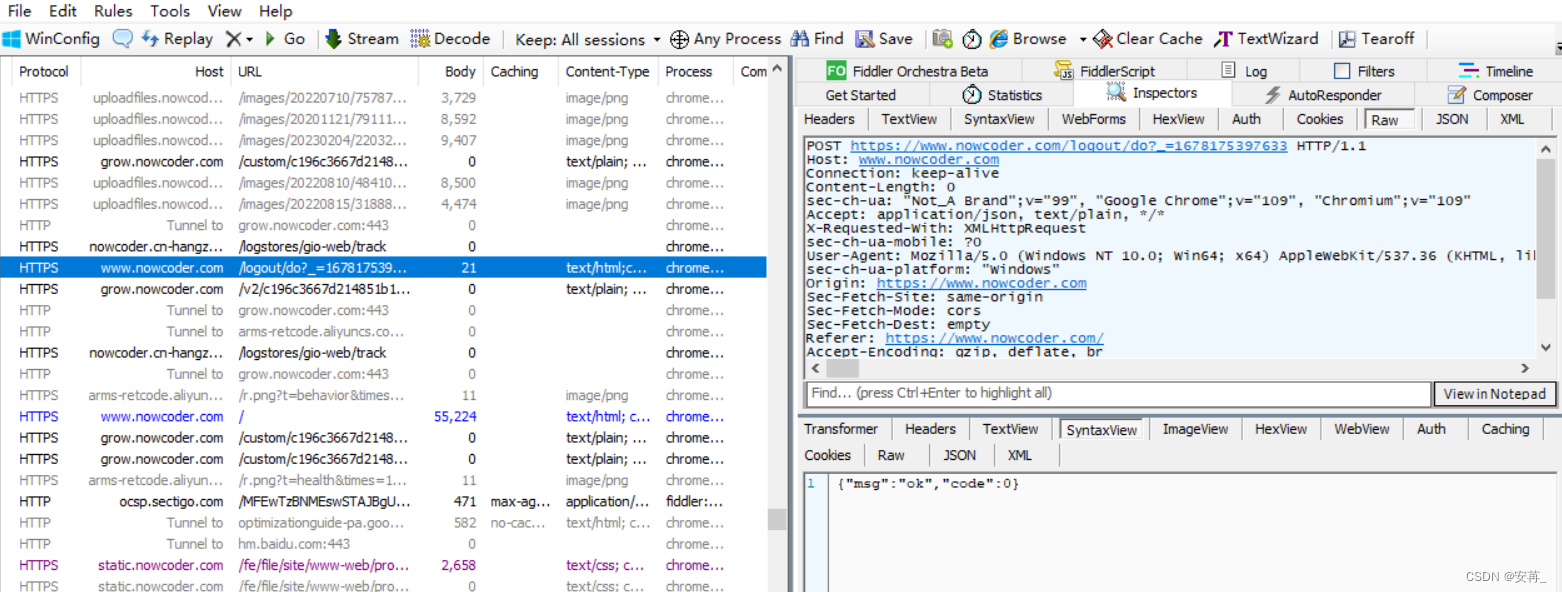This screenshot has height=592, width=1562.
Task: Open the View menu
Action: click(224, 11)
